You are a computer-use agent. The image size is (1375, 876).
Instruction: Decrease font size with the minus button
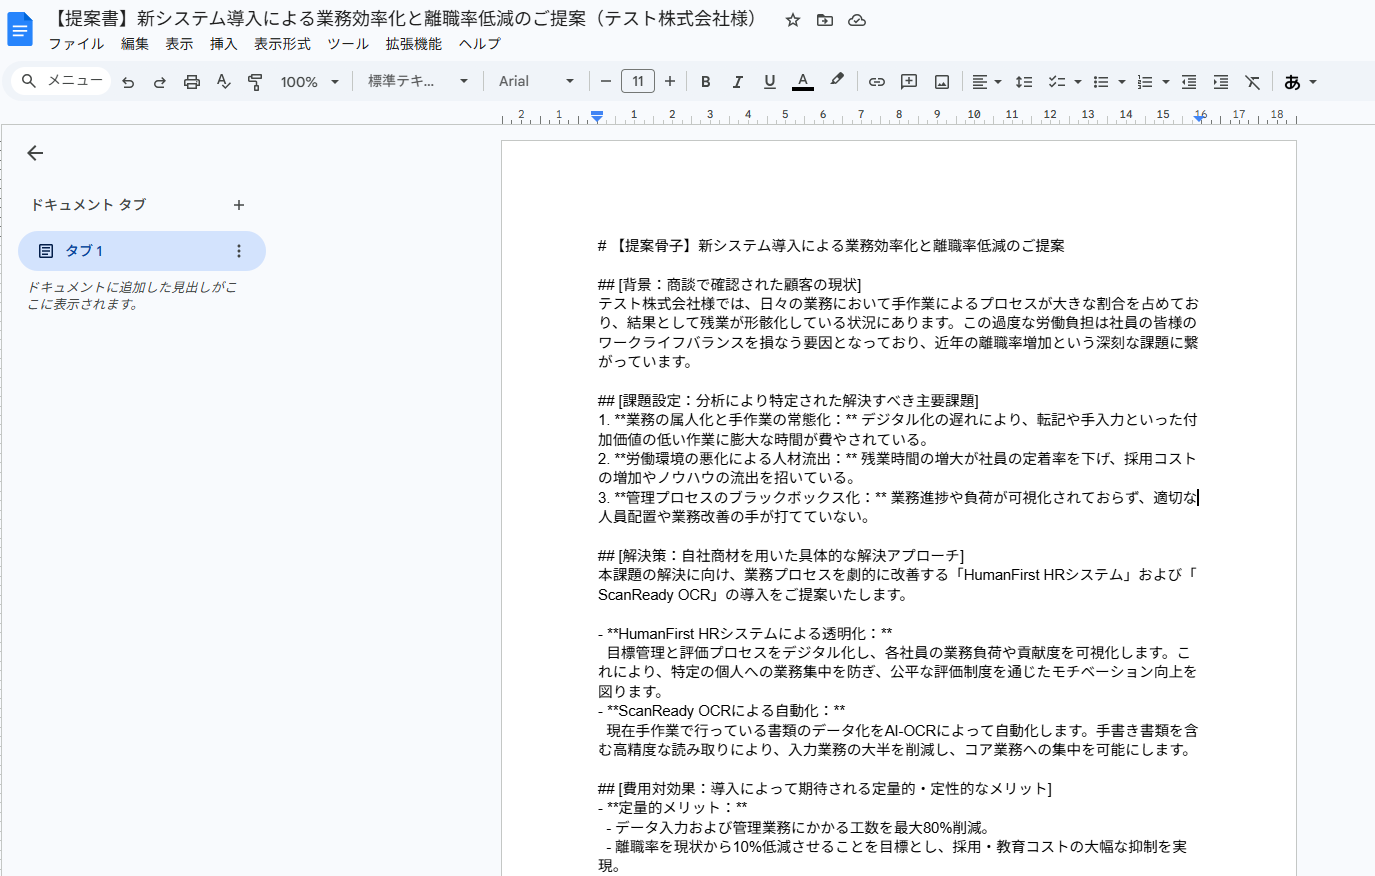click(x=605, y=81)
